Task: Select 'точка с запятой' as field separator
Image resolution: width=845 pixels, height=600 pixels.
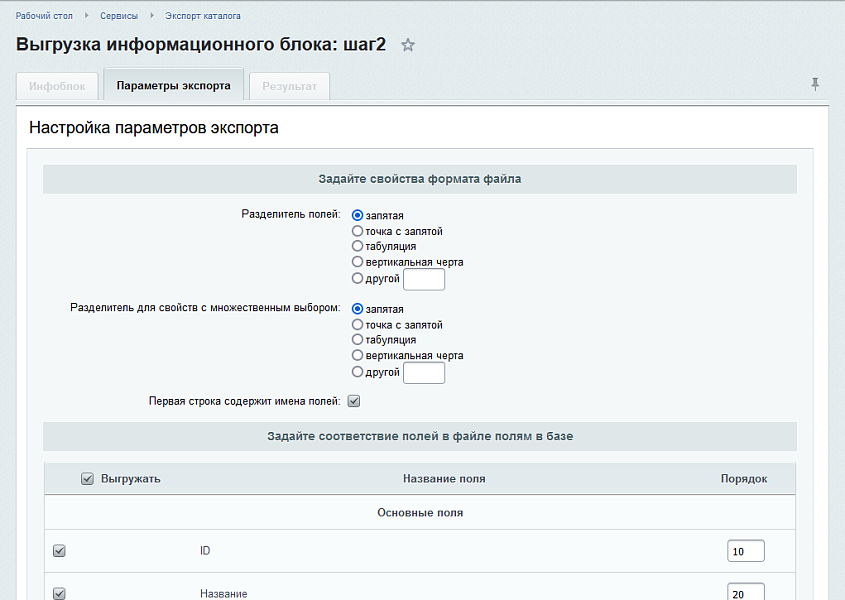Action: (357, 231)
